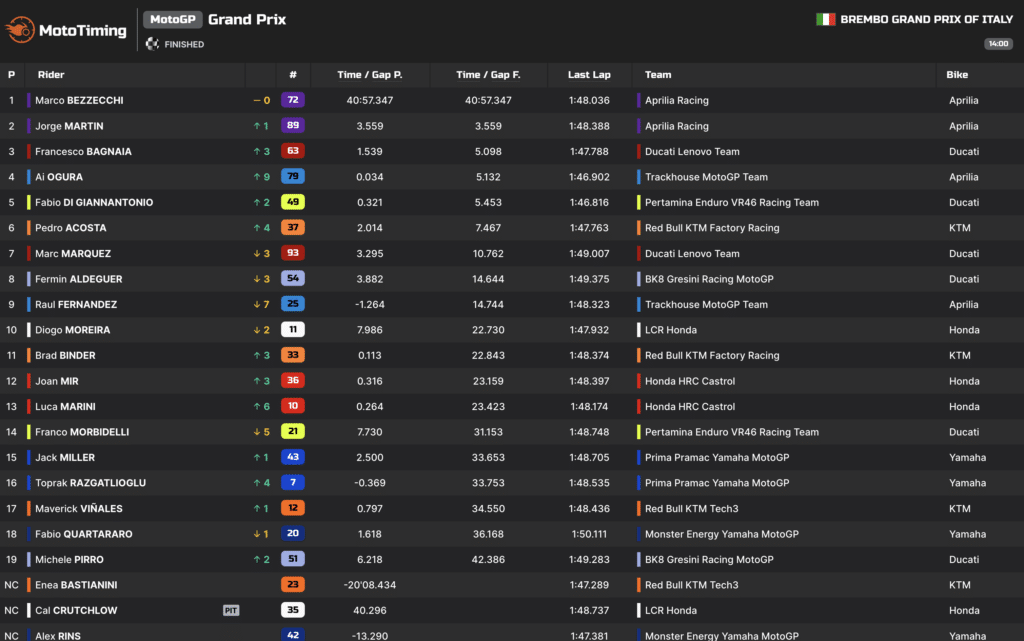Click rider name Fabio QUARTARARO
The width and height of the screenshot is (1024, 641).
pyautogui.click(x=84, y=534)
